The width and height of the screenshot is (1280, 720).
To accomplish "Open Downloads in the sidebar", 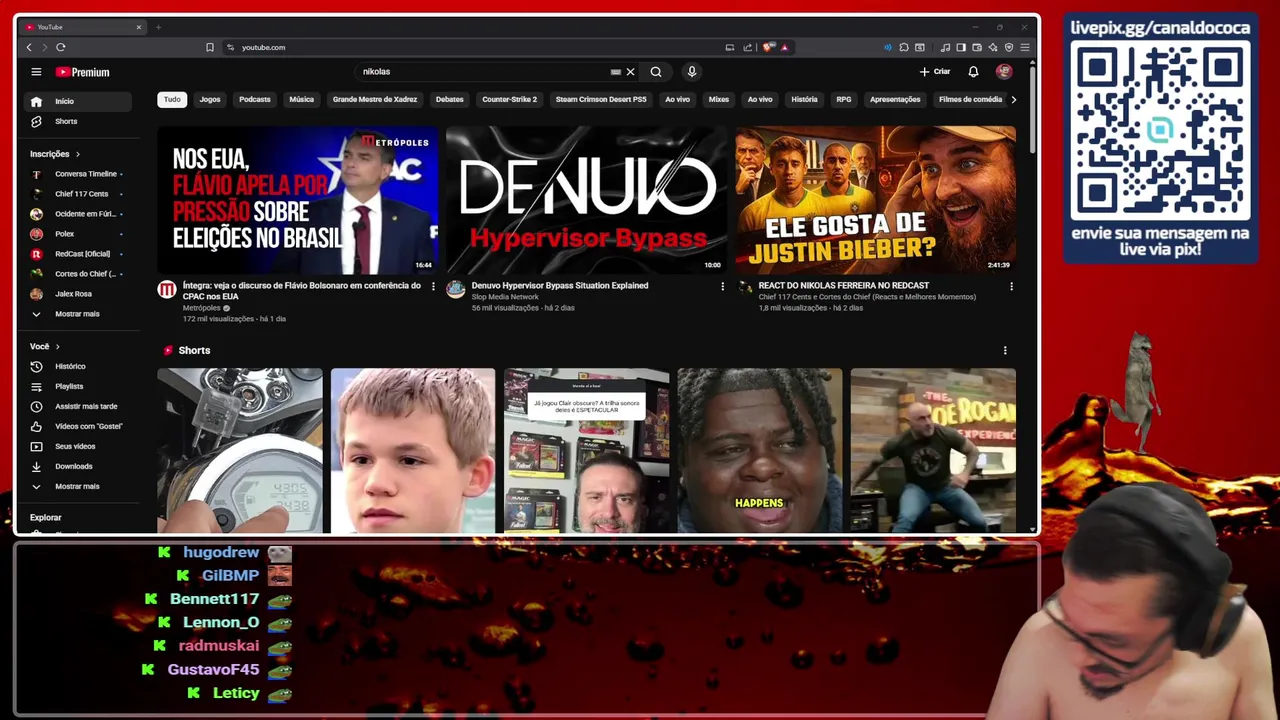I will point(78,466).
